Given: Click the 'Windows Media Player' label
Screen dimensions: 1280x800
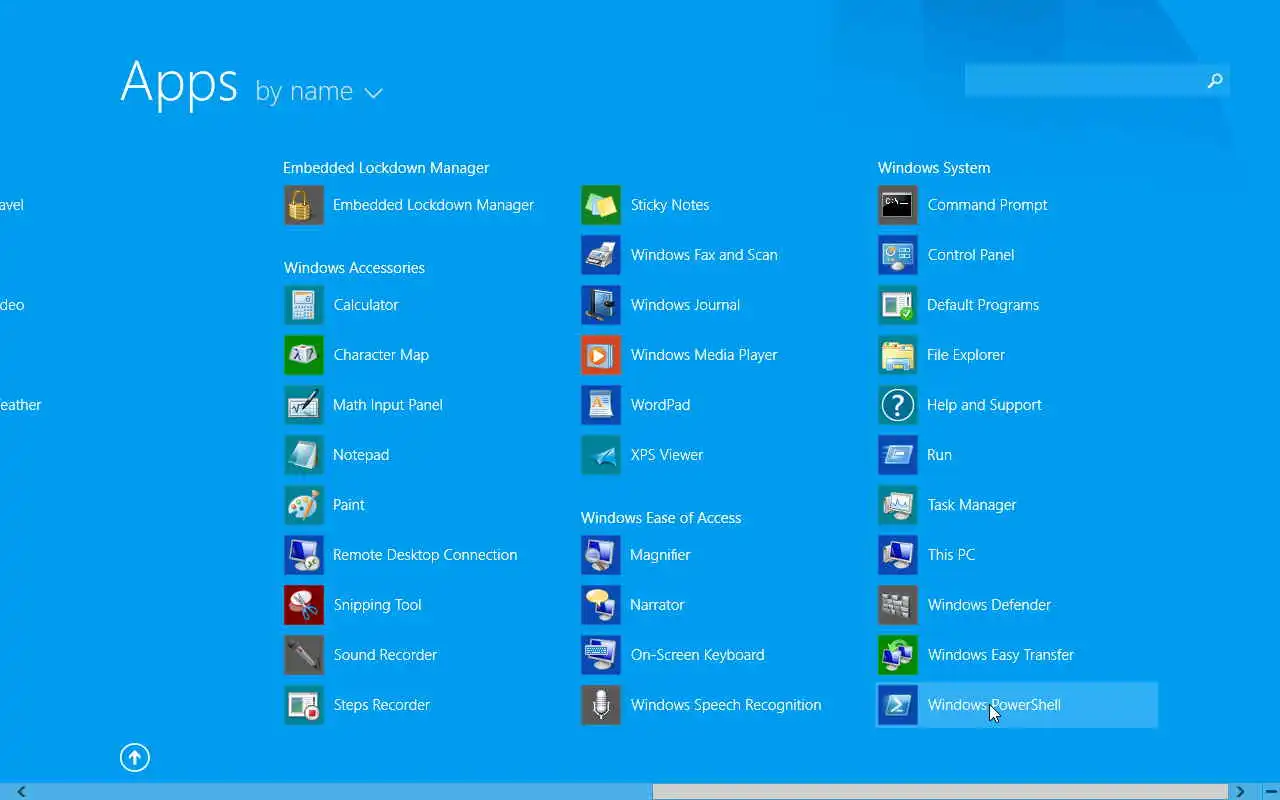Looking at the screenshot, I should click(704, 355).
